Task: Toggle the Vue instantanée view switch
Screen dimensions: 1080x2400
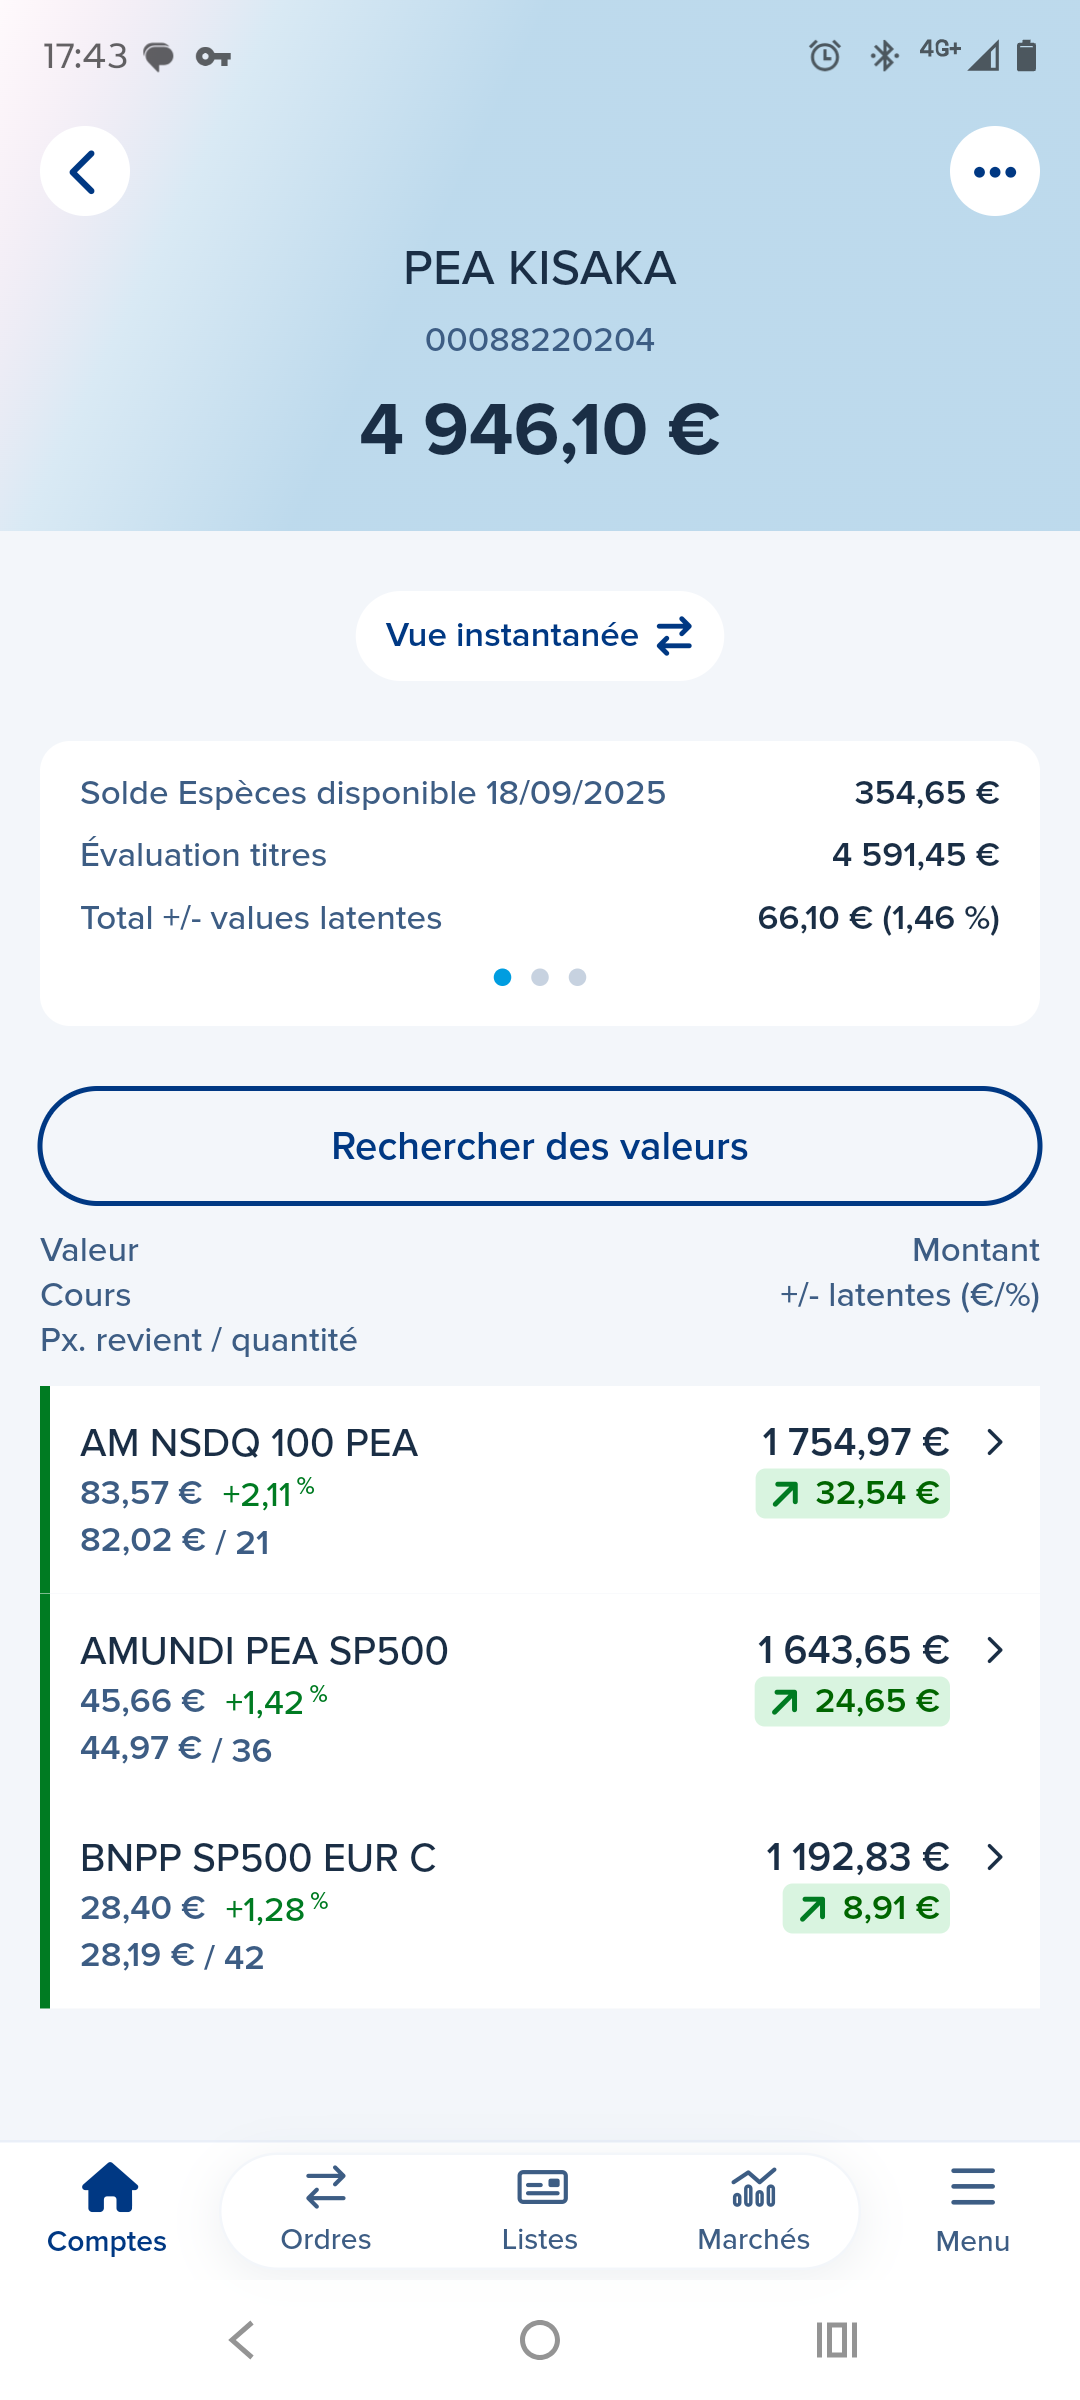Action: coord(540,636)
